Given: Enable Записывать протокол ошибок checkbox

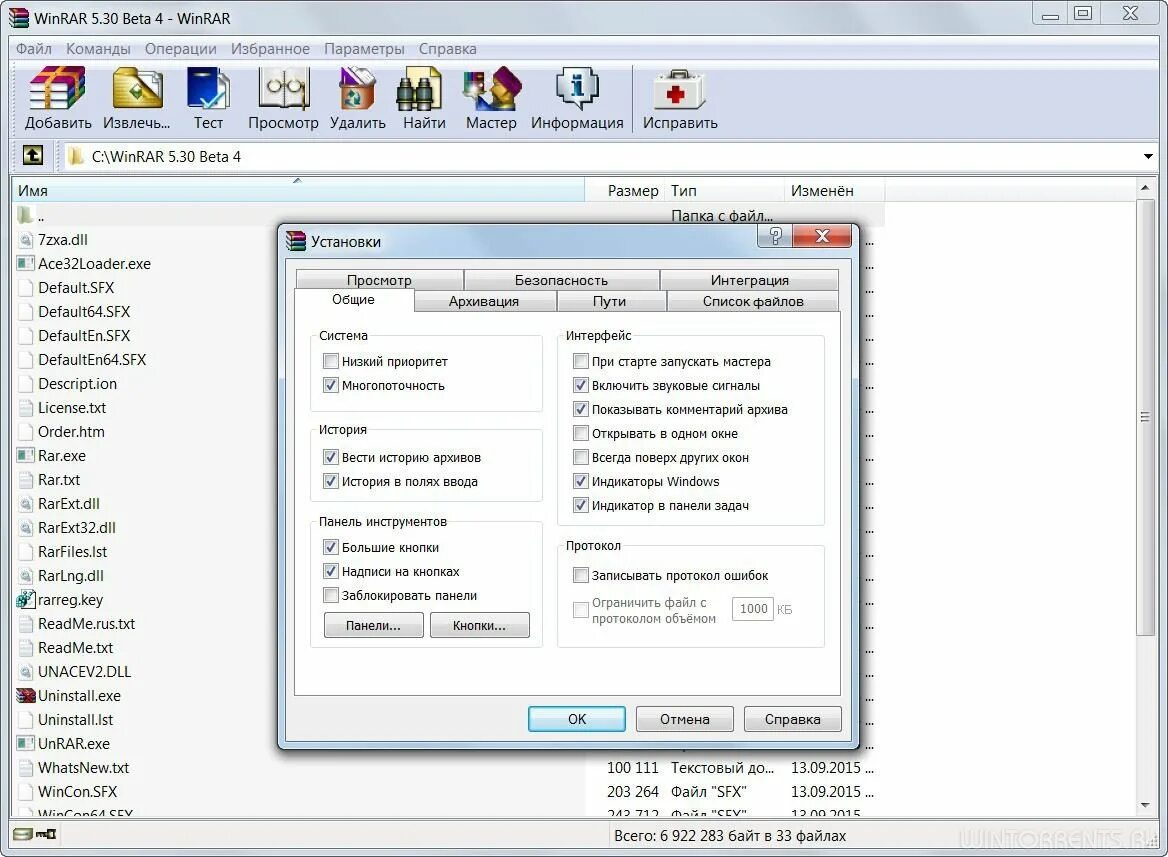Looking at the screenshot, I should 581,575.
